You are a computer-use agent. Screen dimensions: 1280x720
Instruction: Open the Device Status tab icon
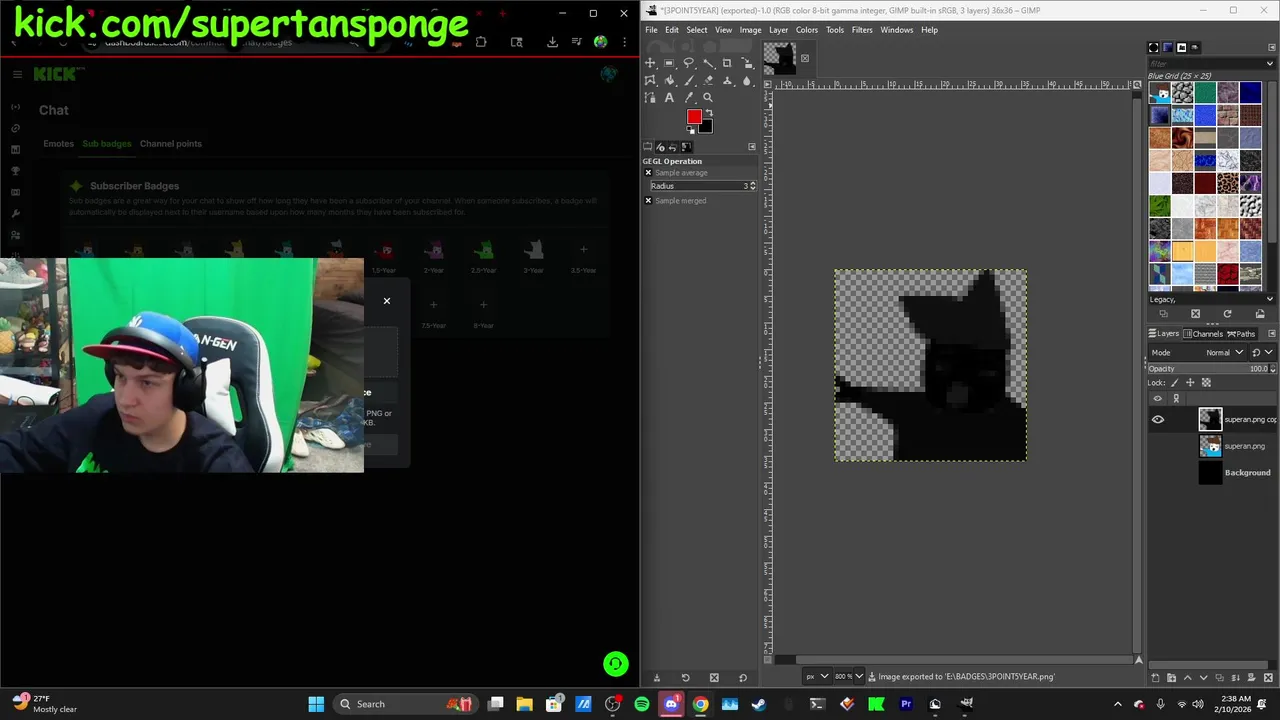coord(660,147)
